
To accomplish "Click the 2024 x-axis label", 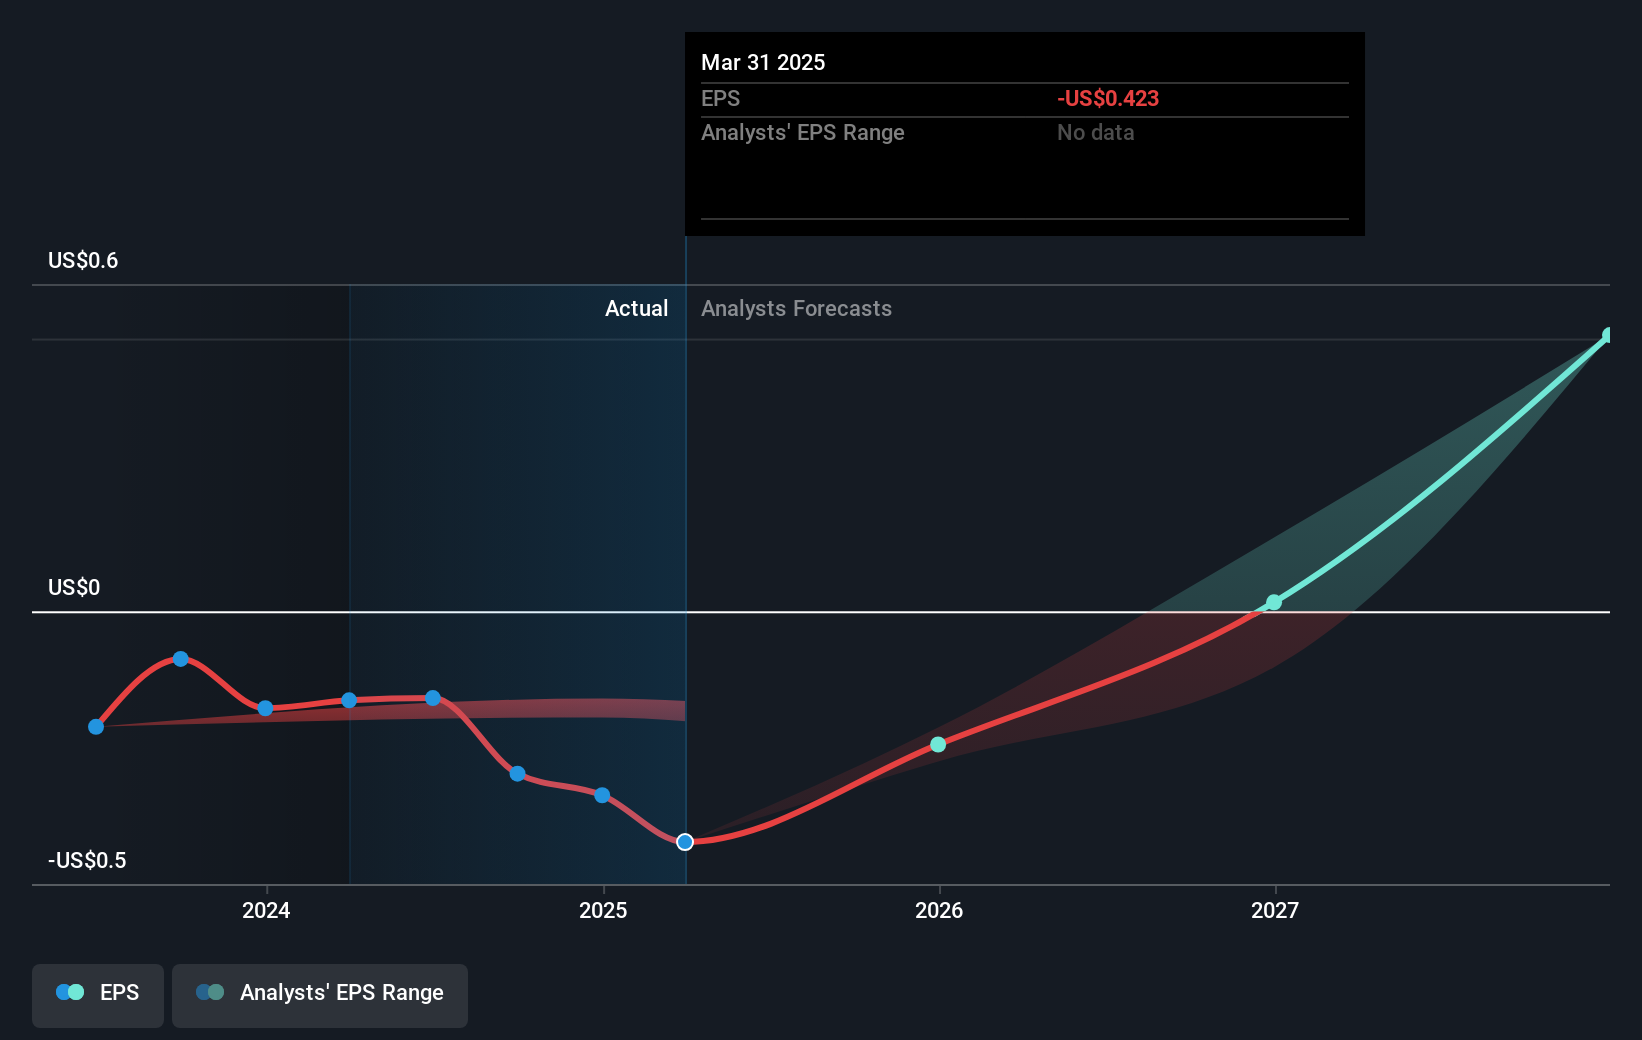I will pos(266,910).
